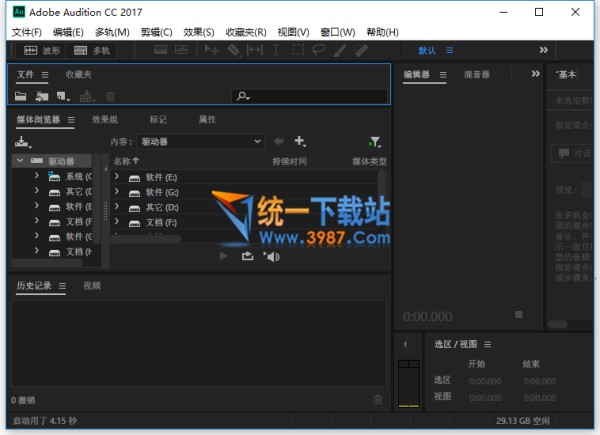
Task: Select the 默认 workspace
Action: (x=427, y=51)
